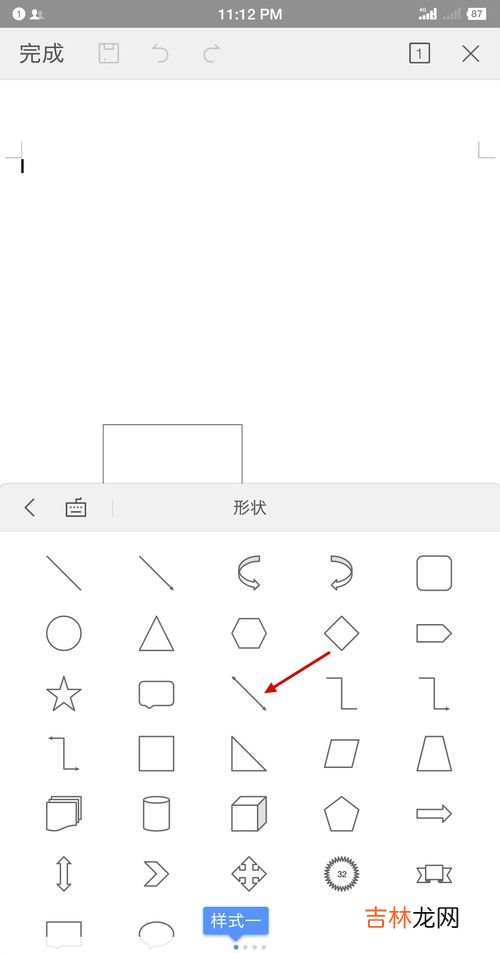The height and width of the screenshot is (953, 500).
Task: Go back from the 形状 panel
Action: point(29,507)
